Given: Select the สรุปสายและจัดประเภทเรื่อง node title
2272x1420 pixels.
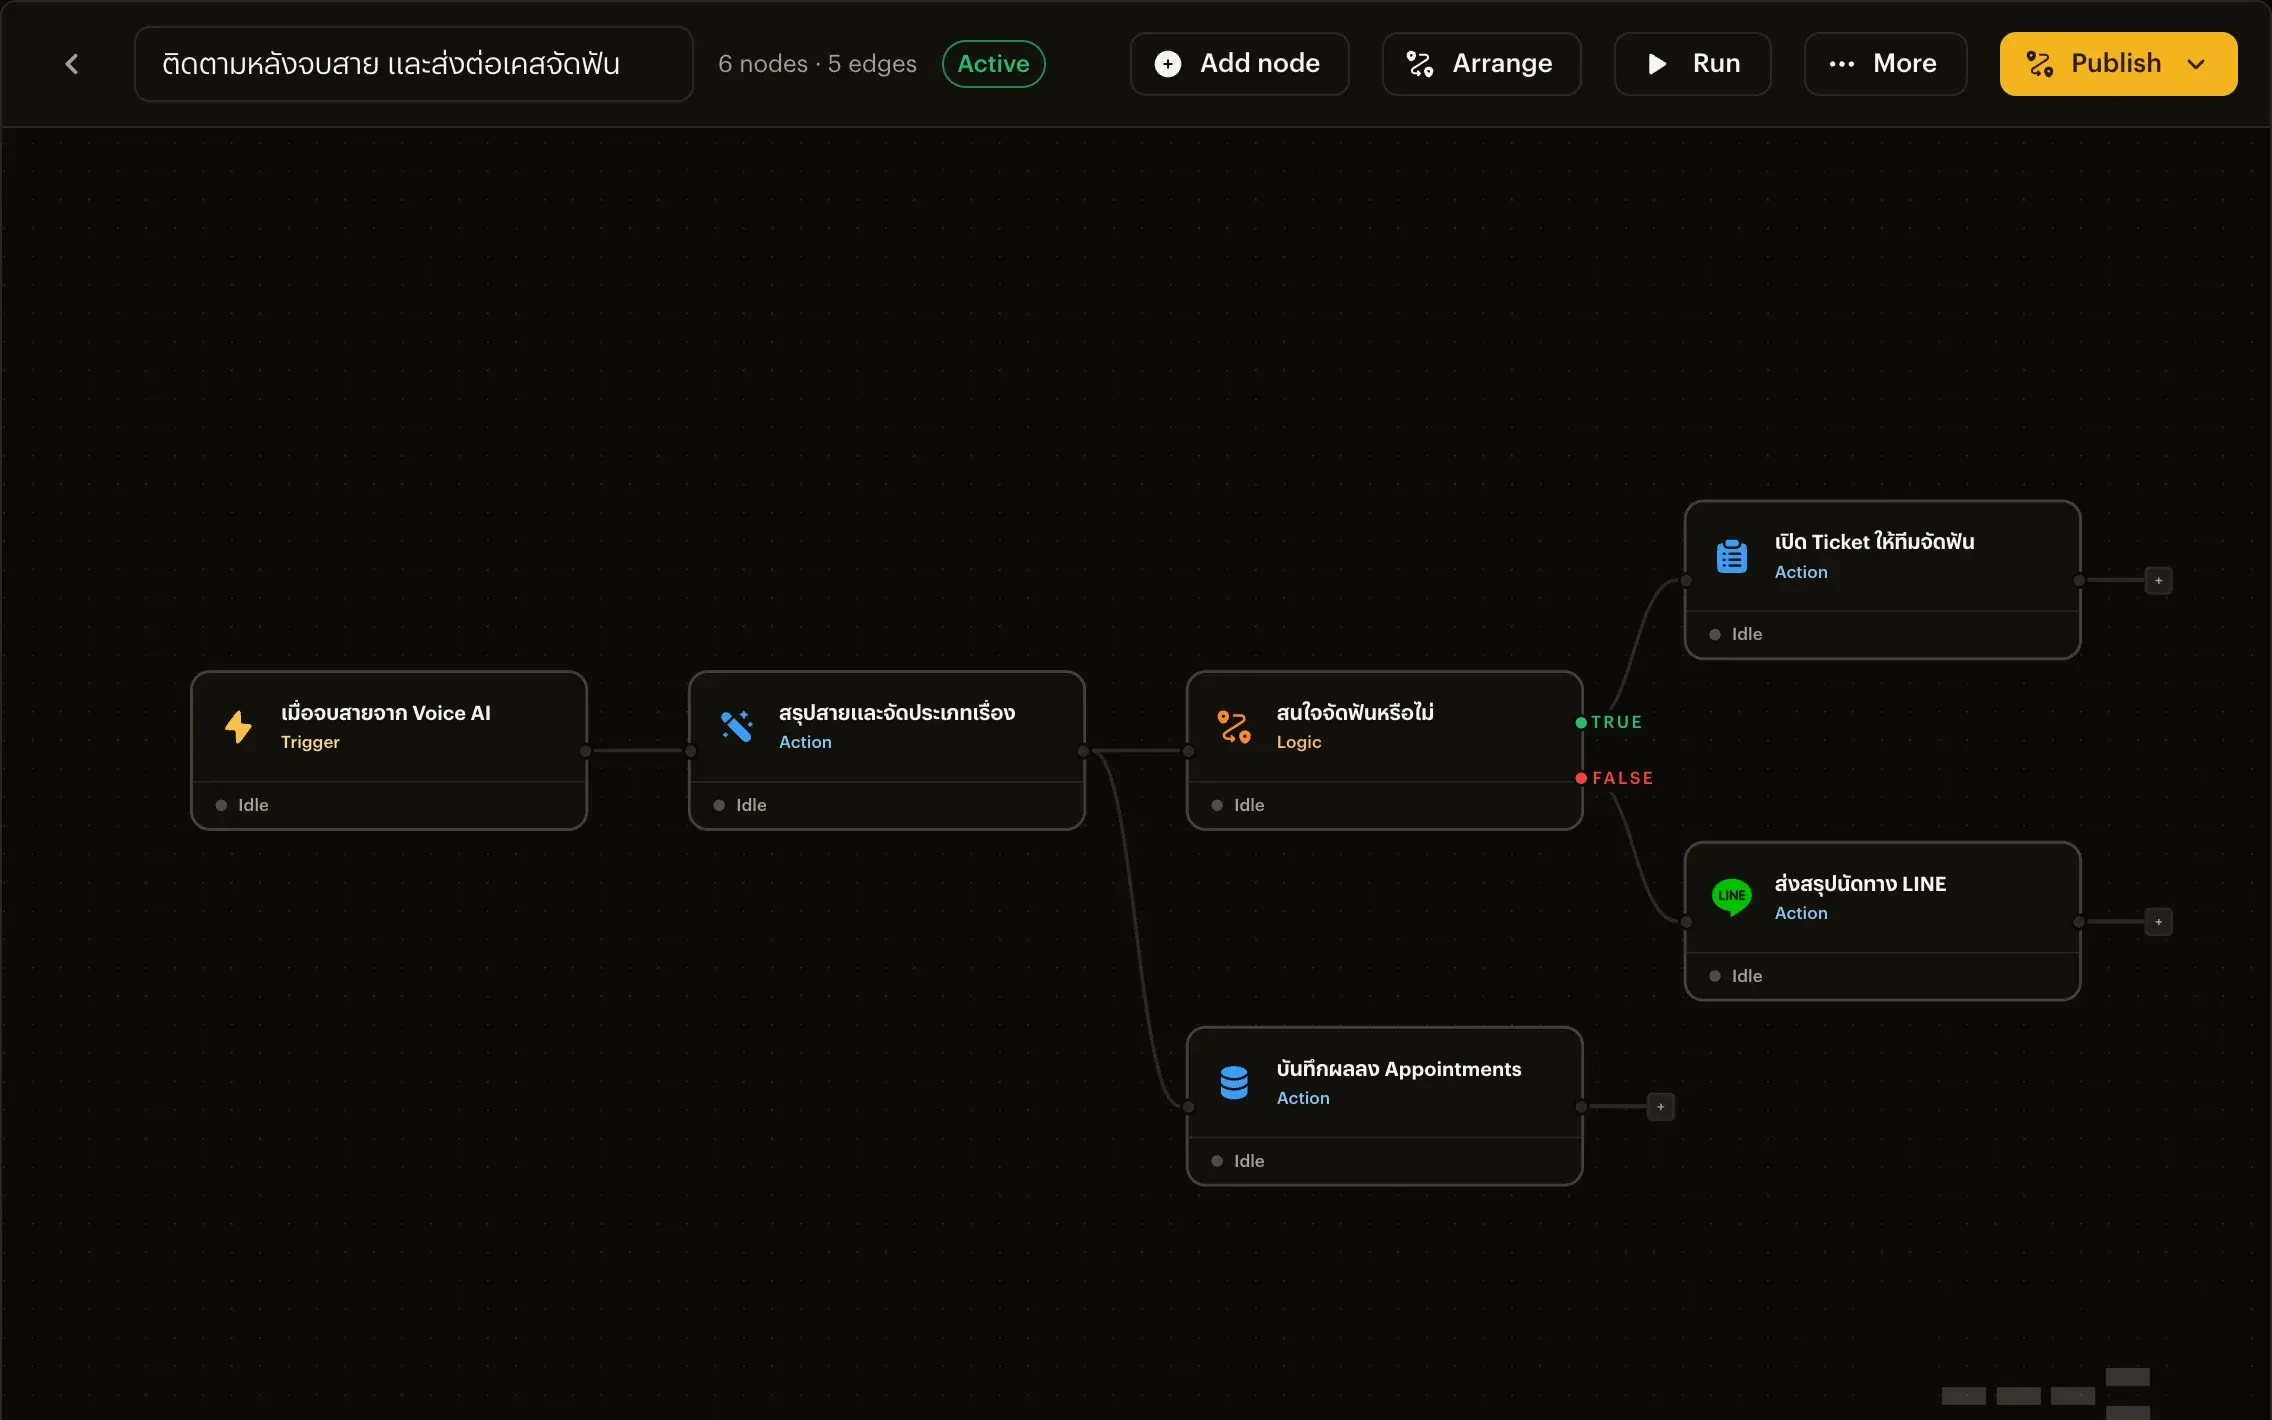Looking at the screenshot, I should (x=897, y=712).
